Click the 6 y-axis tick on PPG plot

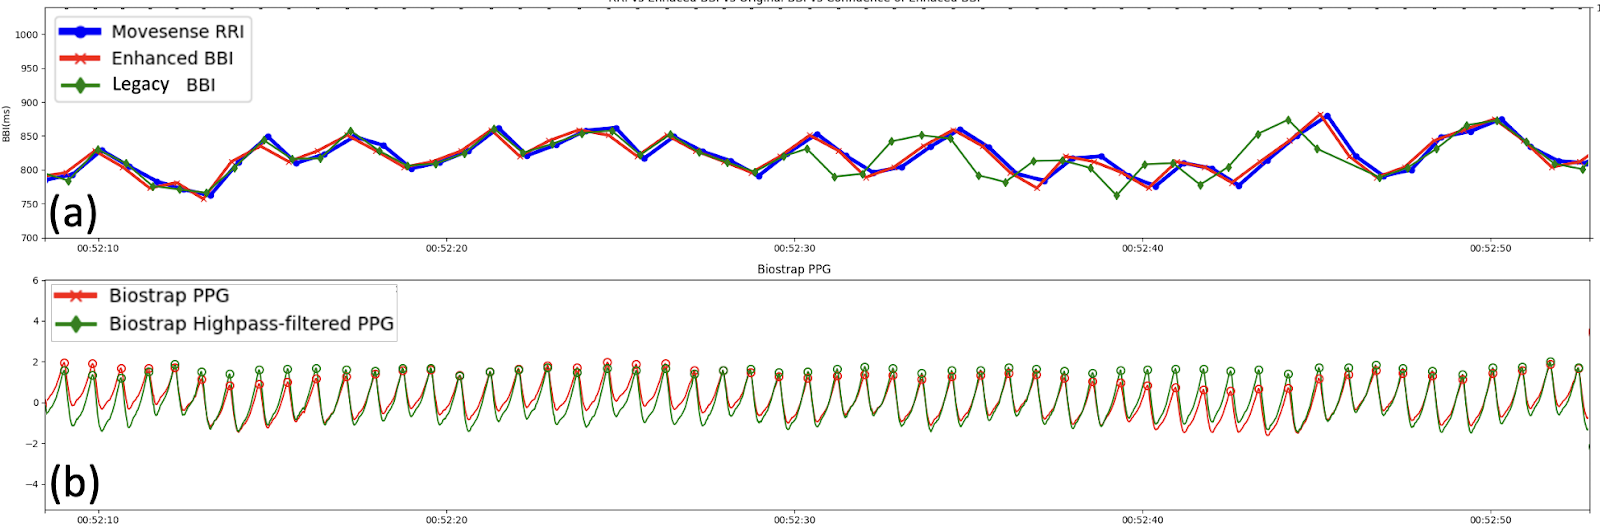[35, 281]
